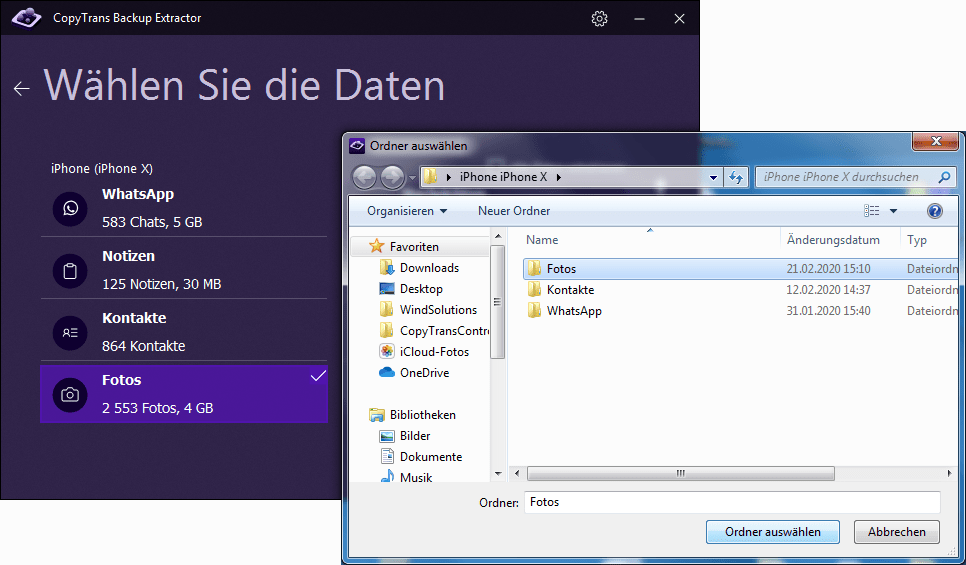Image resolution: width=966 pixels, height=565 pixels.
Task: Click the search magnifier icon
Action: pyautogui.click(x=944, y=177)
